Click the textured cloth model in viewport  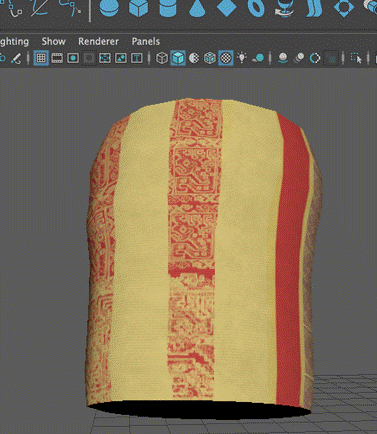(x=204, y=253)
